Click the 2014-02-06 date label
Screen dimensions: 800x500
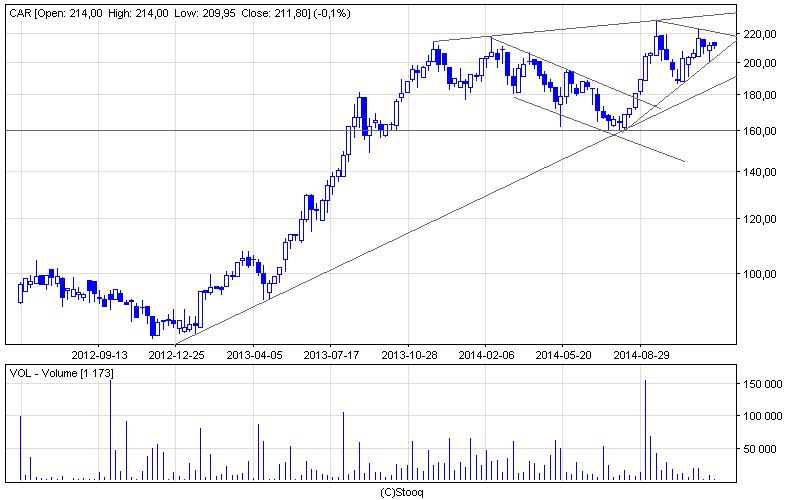[486, 355]
